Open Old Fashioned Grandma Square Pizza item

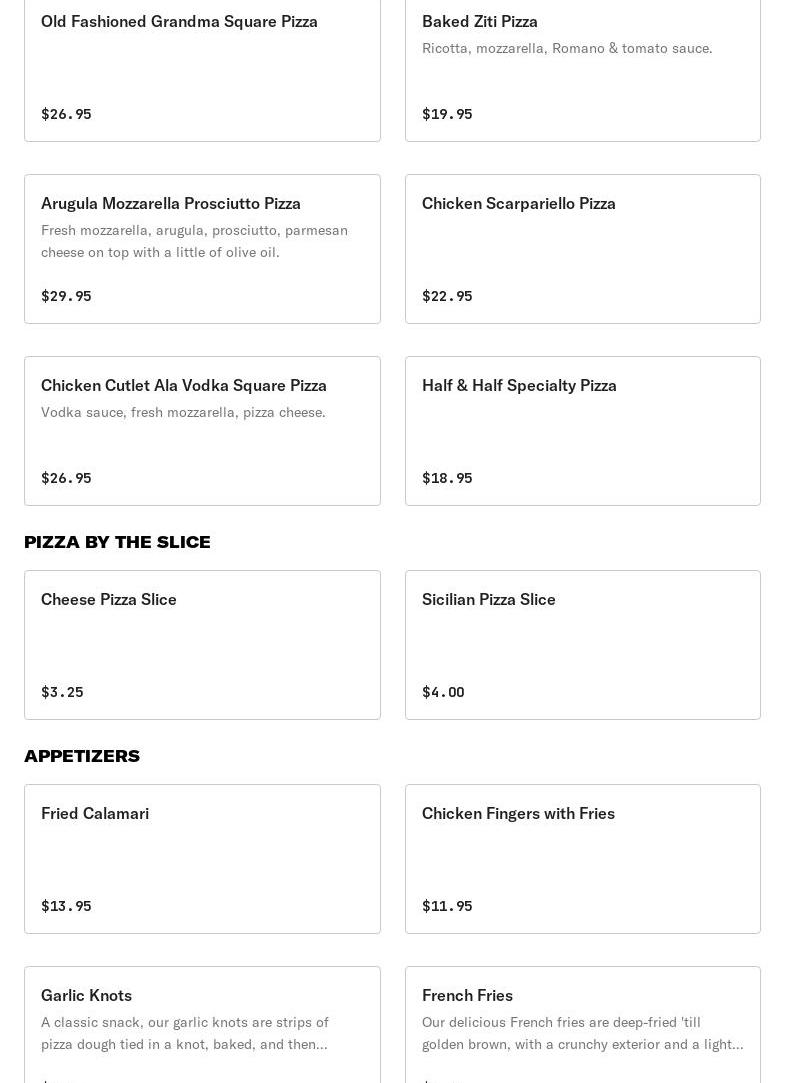pos(179,21)
